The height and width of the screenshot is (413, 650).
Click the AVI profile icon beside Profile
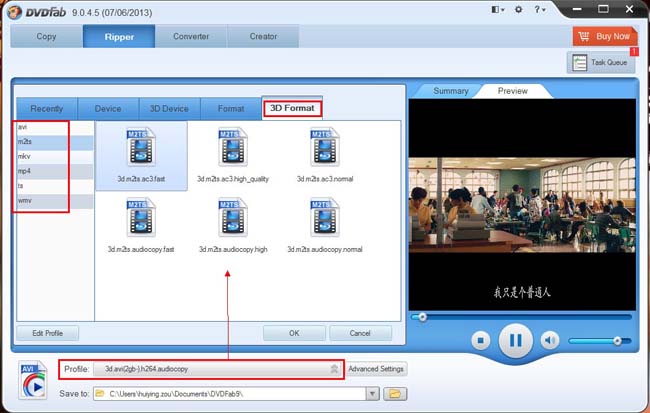click(x=33, y=380)
